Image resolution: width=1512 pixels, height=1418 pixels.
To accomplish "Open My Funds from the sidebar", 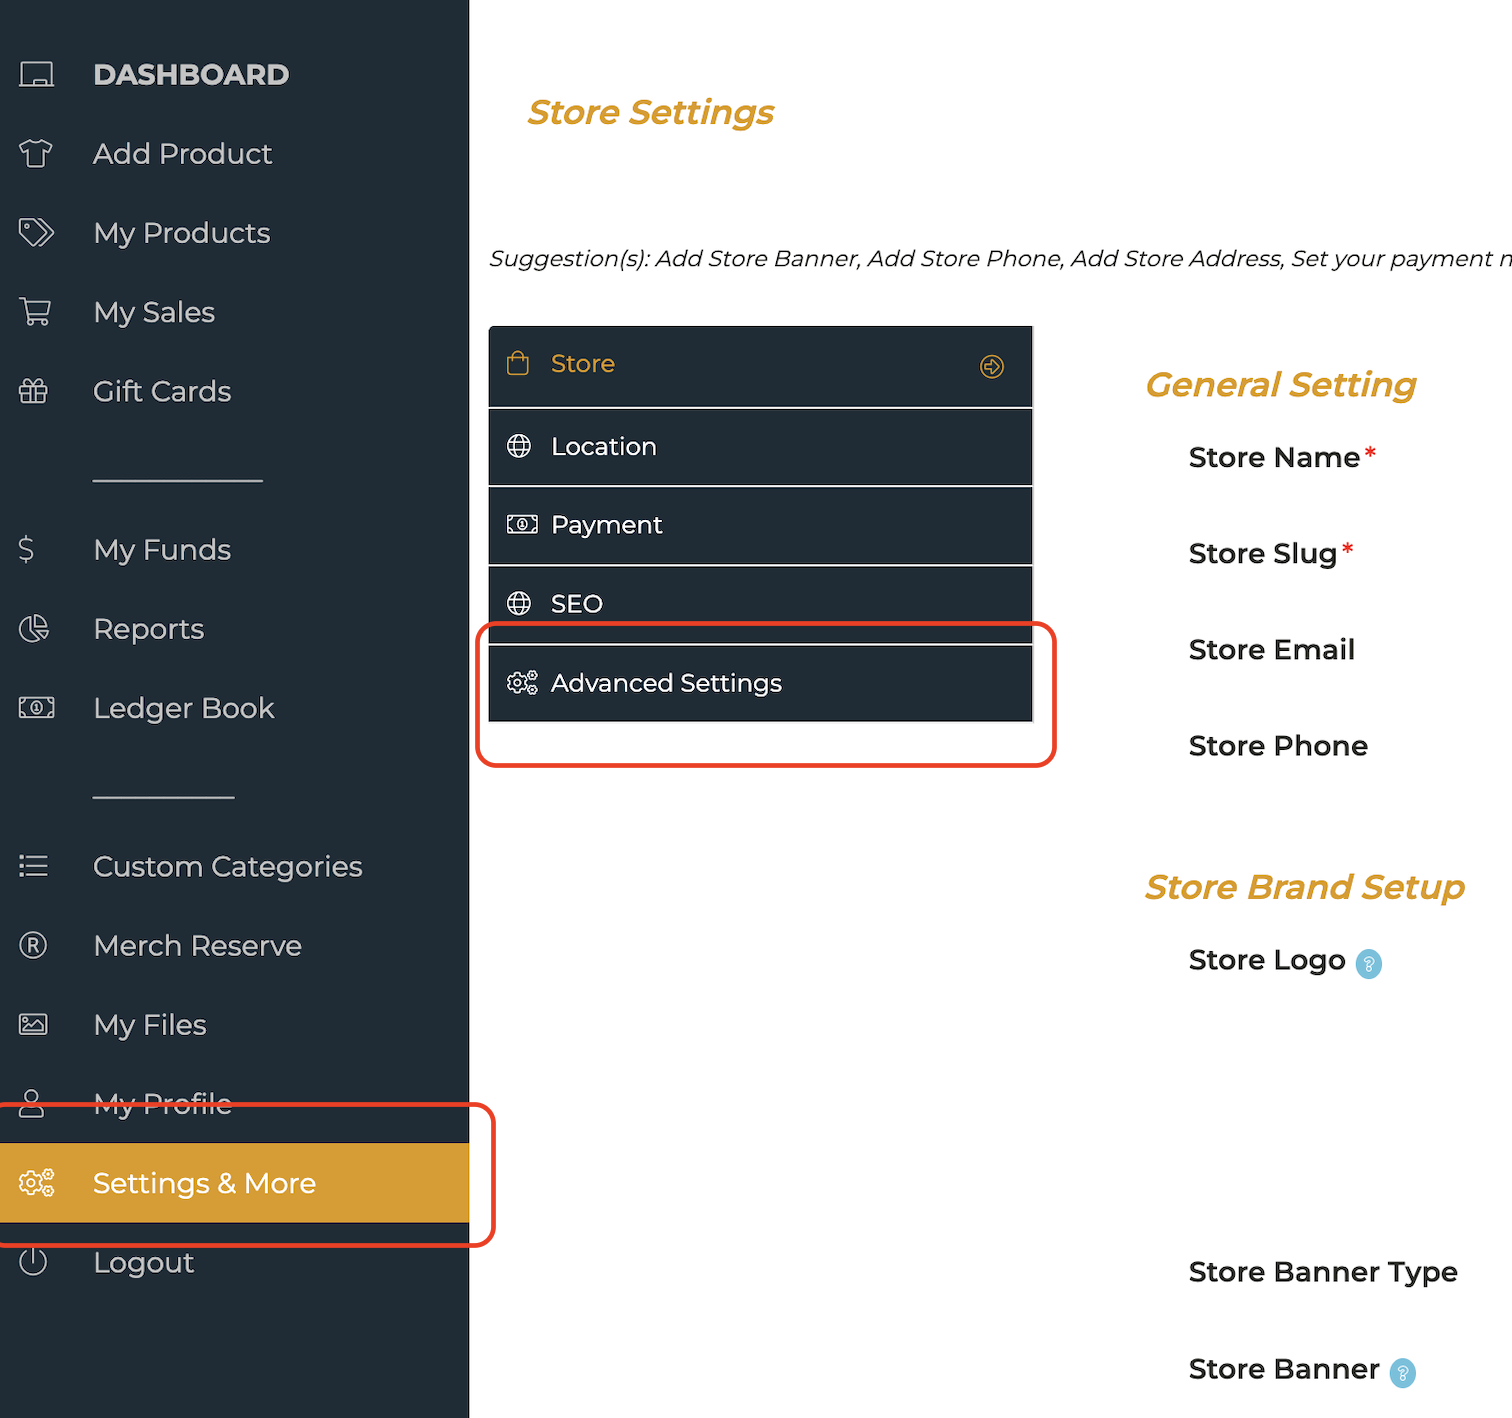I will click(x=162, y=550).
